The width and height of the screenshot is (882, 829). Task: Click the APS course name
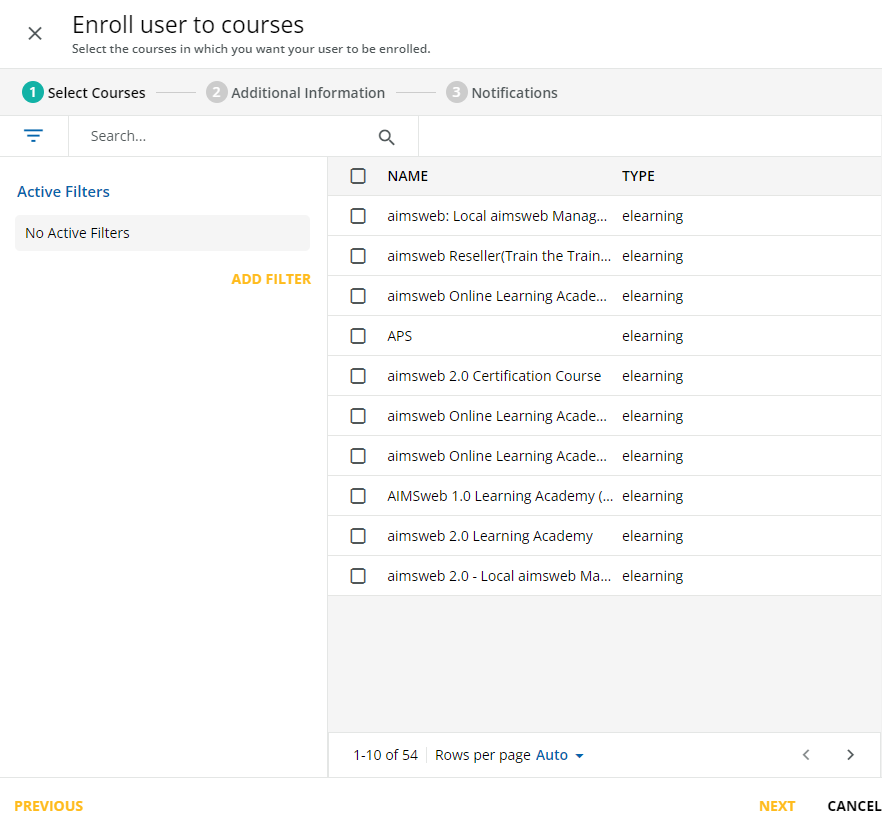pyautogui.click(x=399, y=336)
